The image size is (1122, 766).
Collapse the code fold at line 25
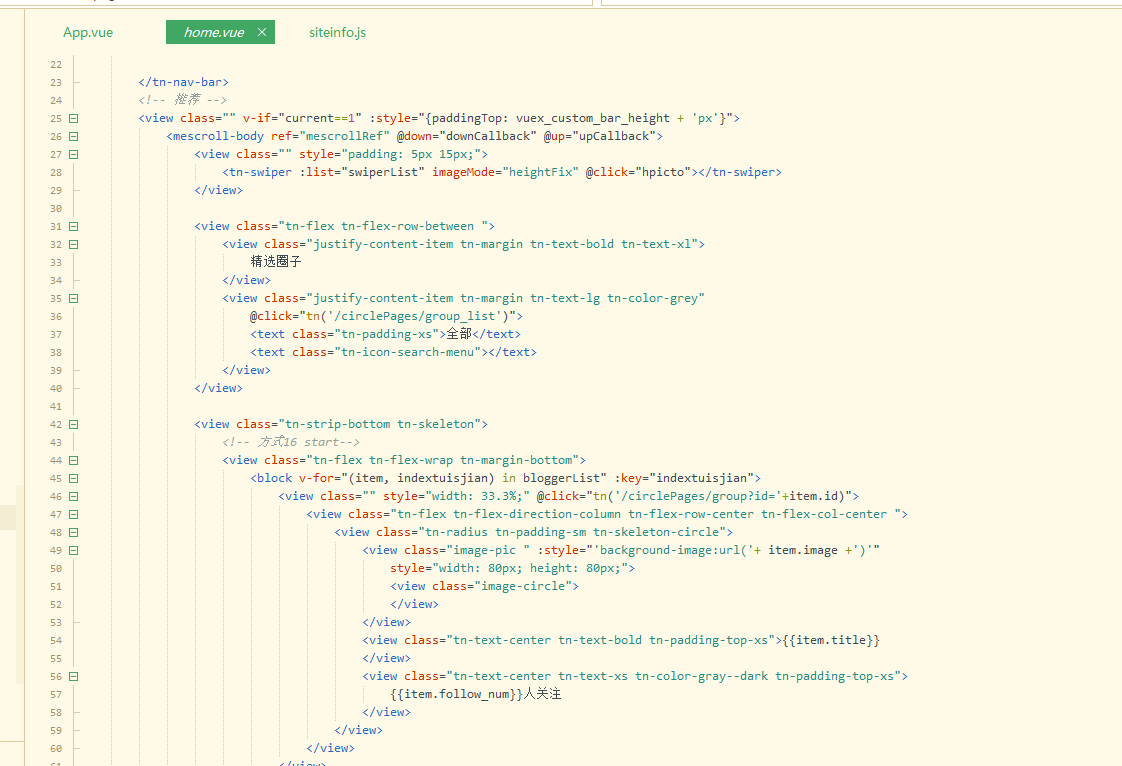pos(74,118)
